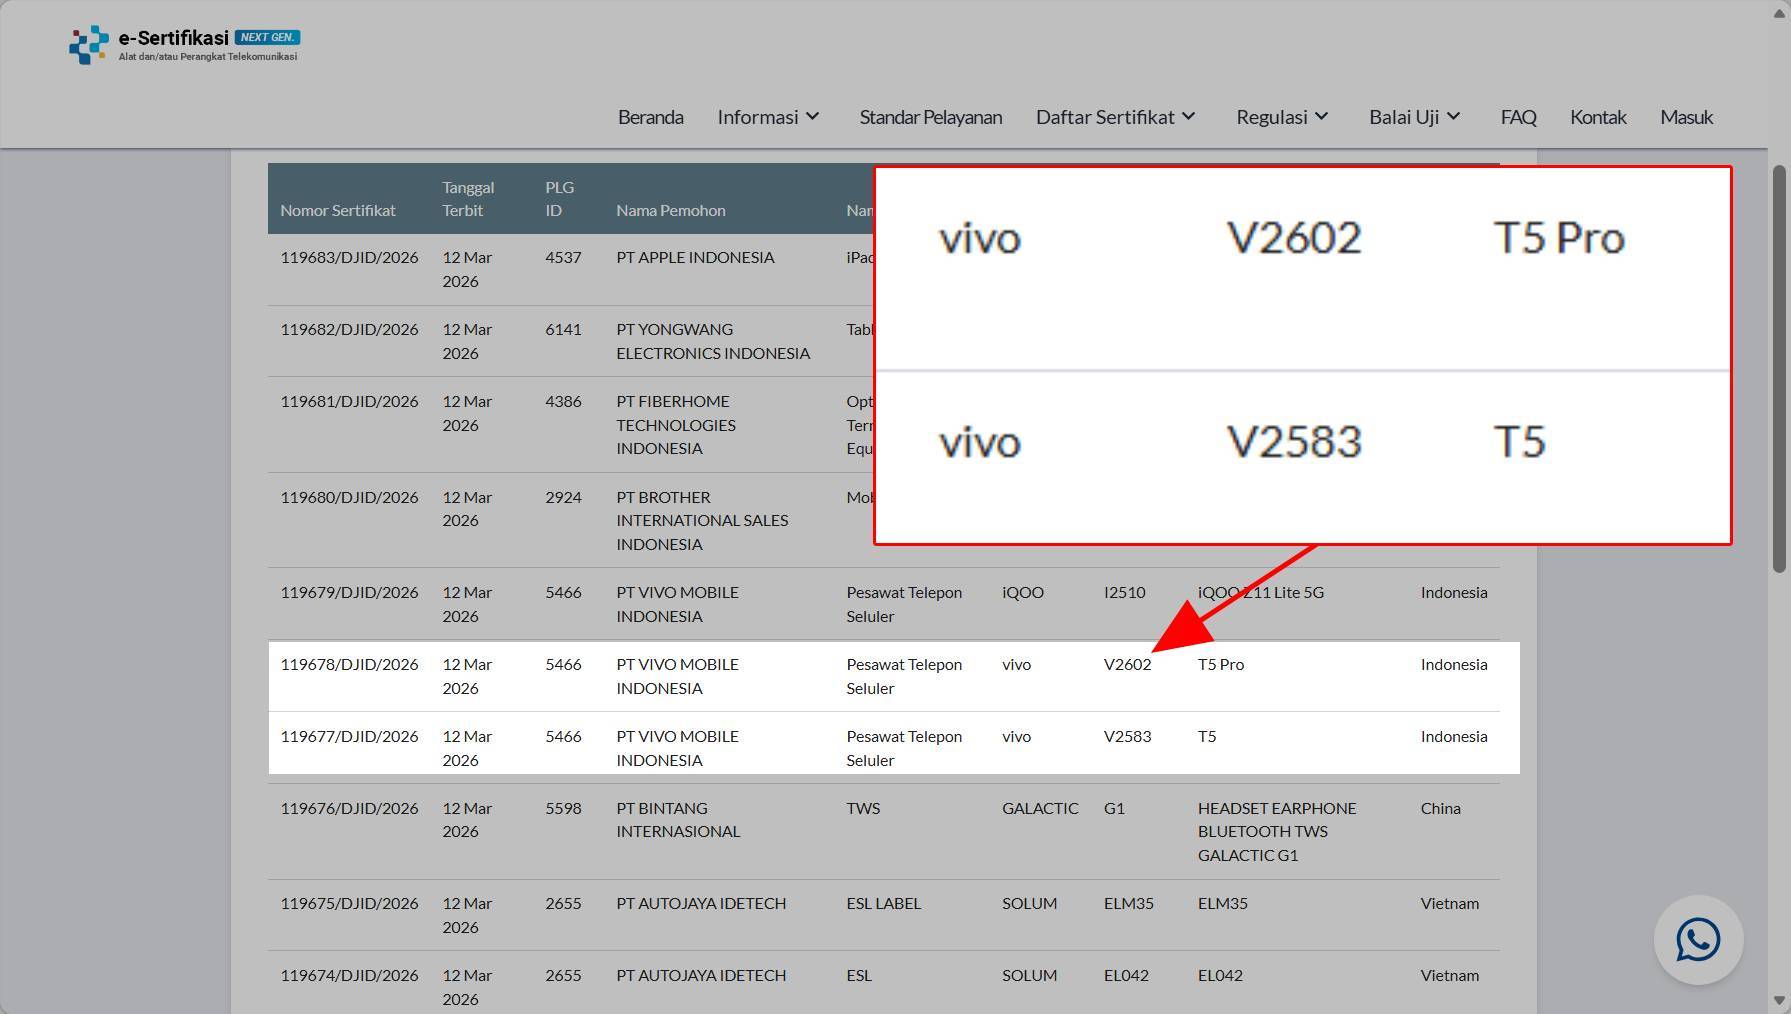1791x1014 pixels.
Task: Go to the Beranda page
Action: tap(651, 117)
